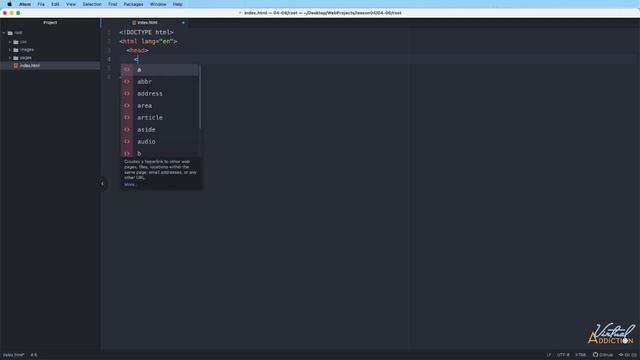Choose the 'a' tag suggestion
The image size is (640, 360).
160,70
